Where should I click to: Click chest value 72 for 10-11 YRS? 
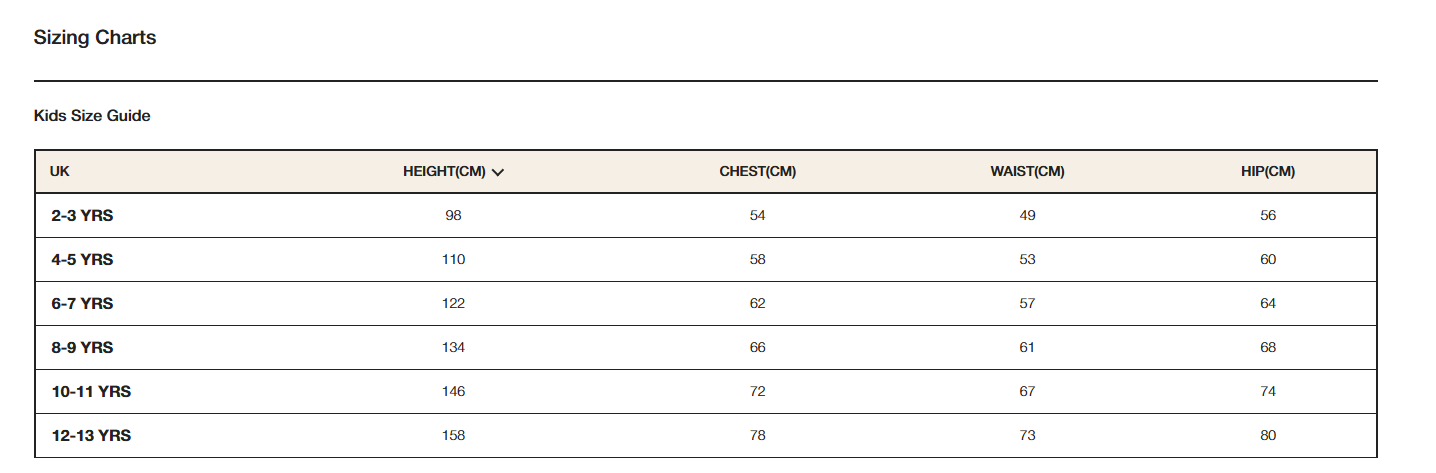tap(758, 392)
